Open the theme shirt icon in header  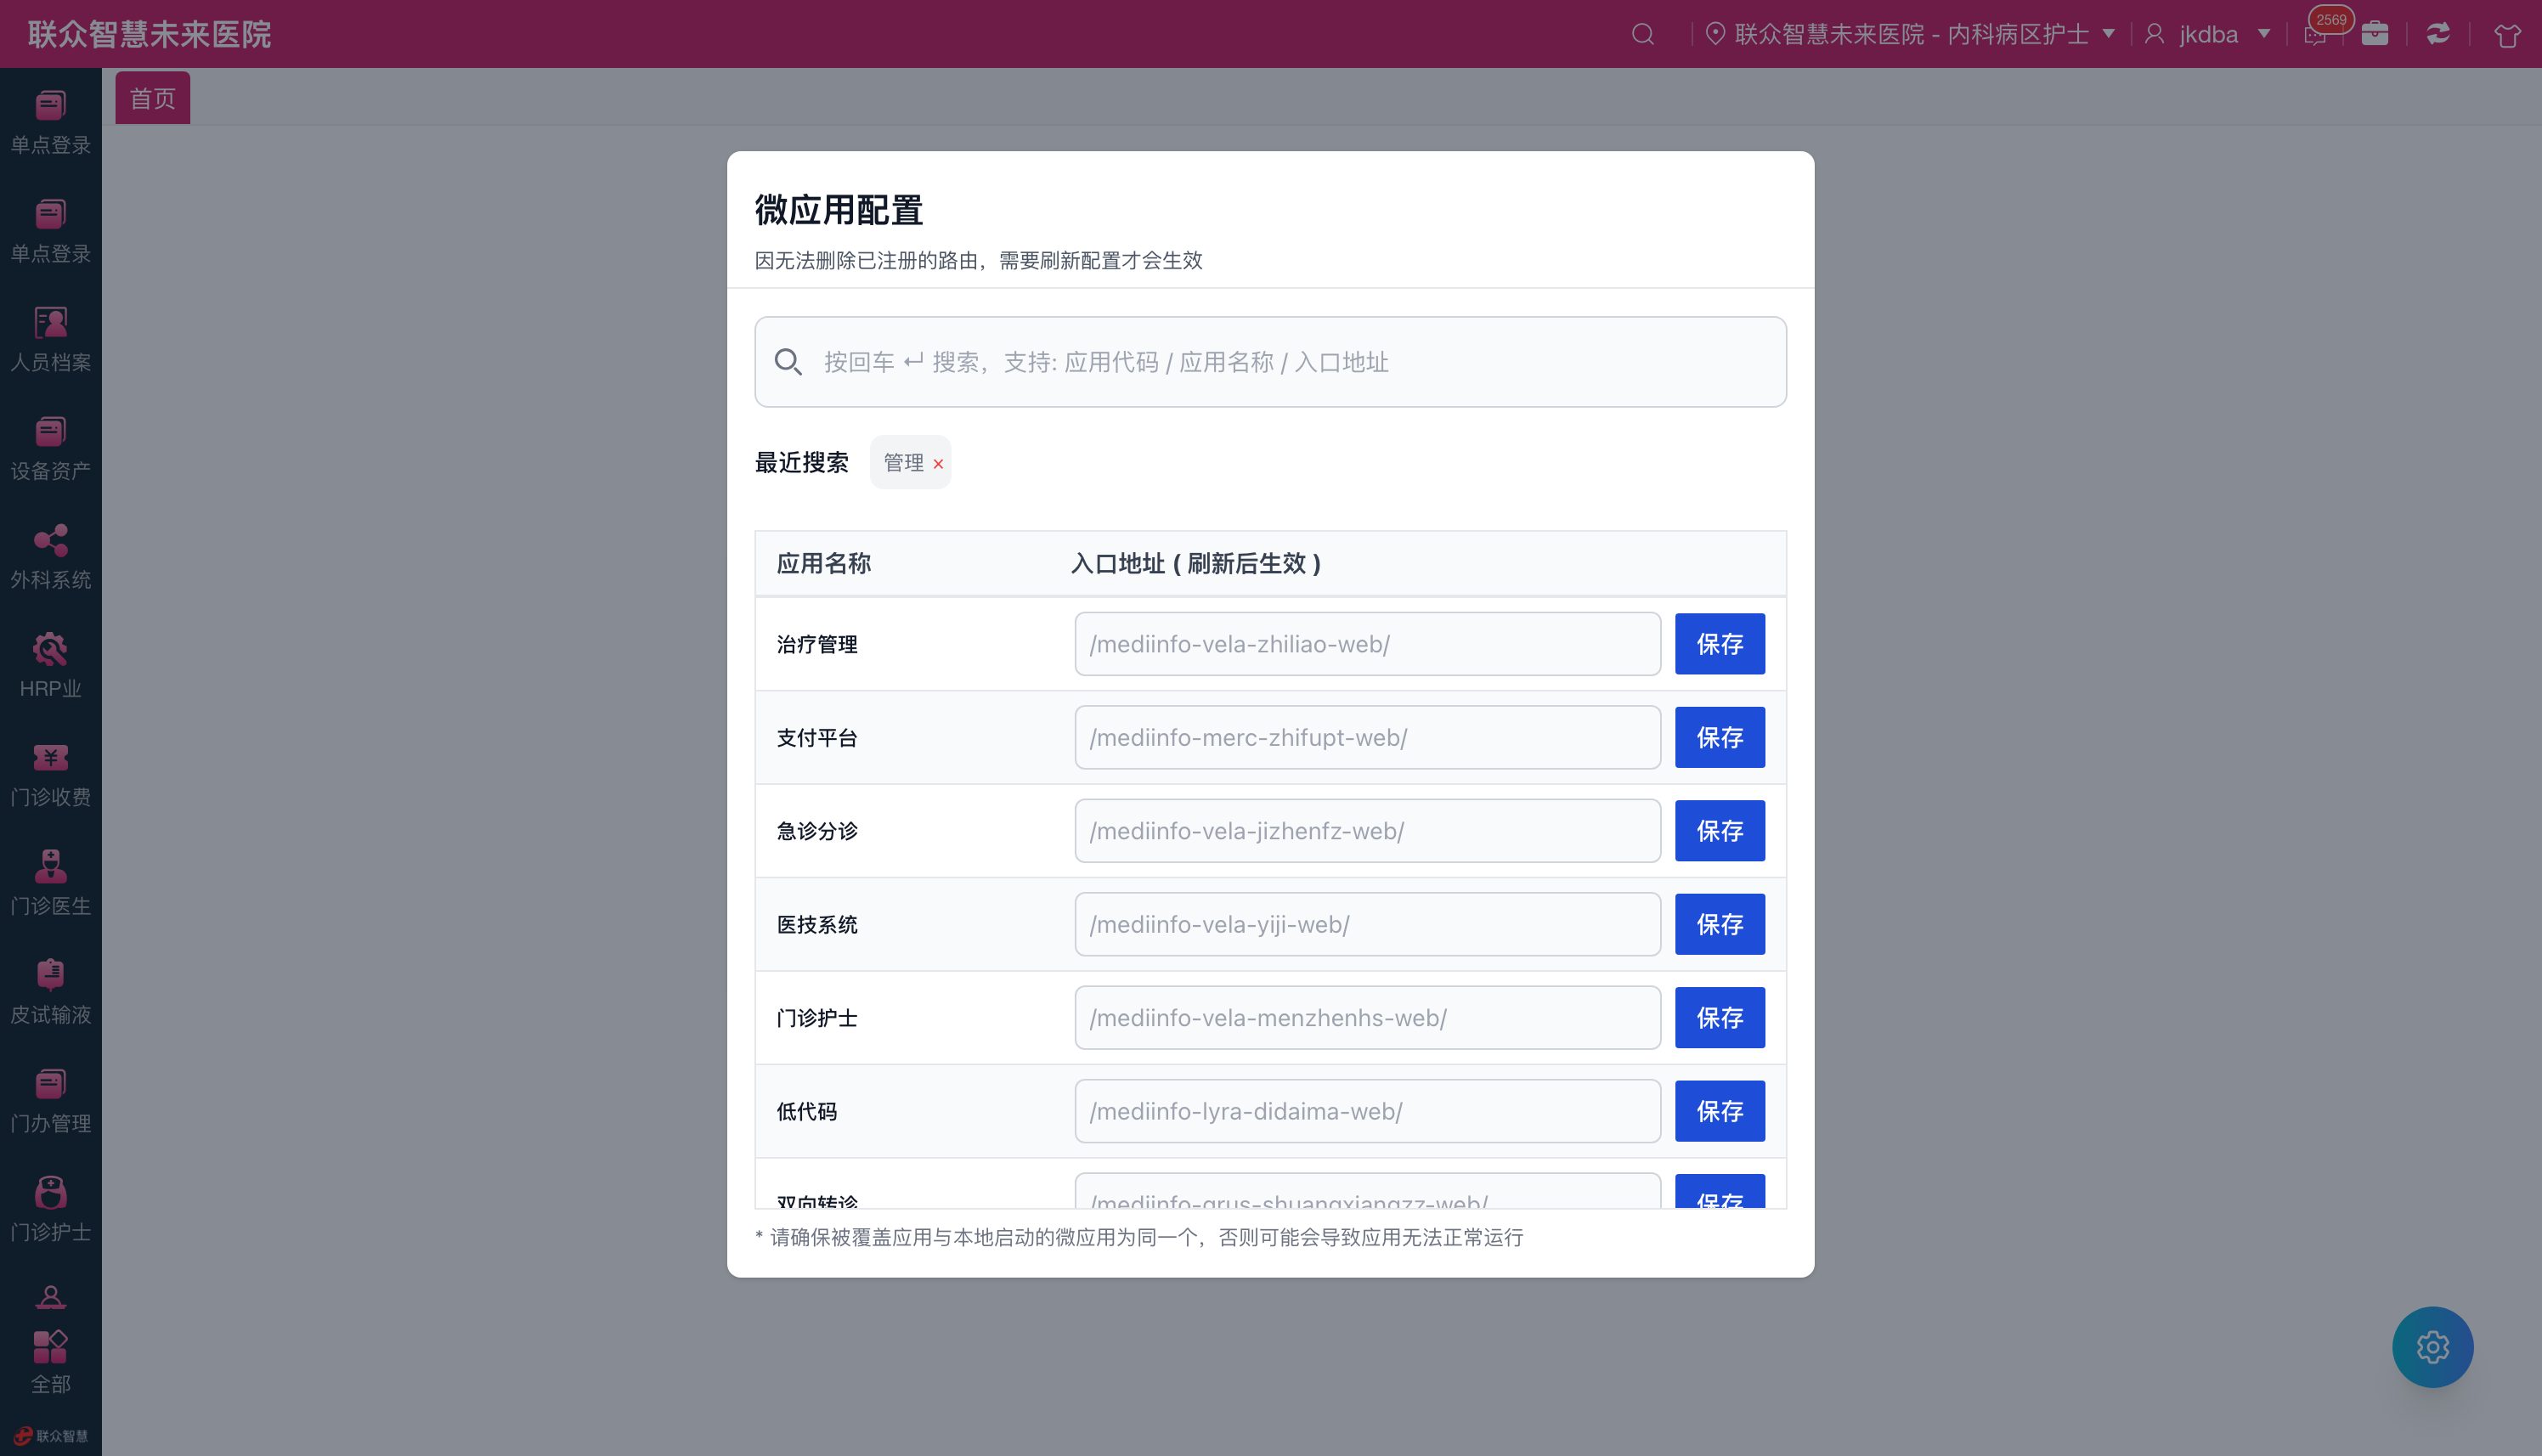pyautogui.click(x=2506, y=35)
